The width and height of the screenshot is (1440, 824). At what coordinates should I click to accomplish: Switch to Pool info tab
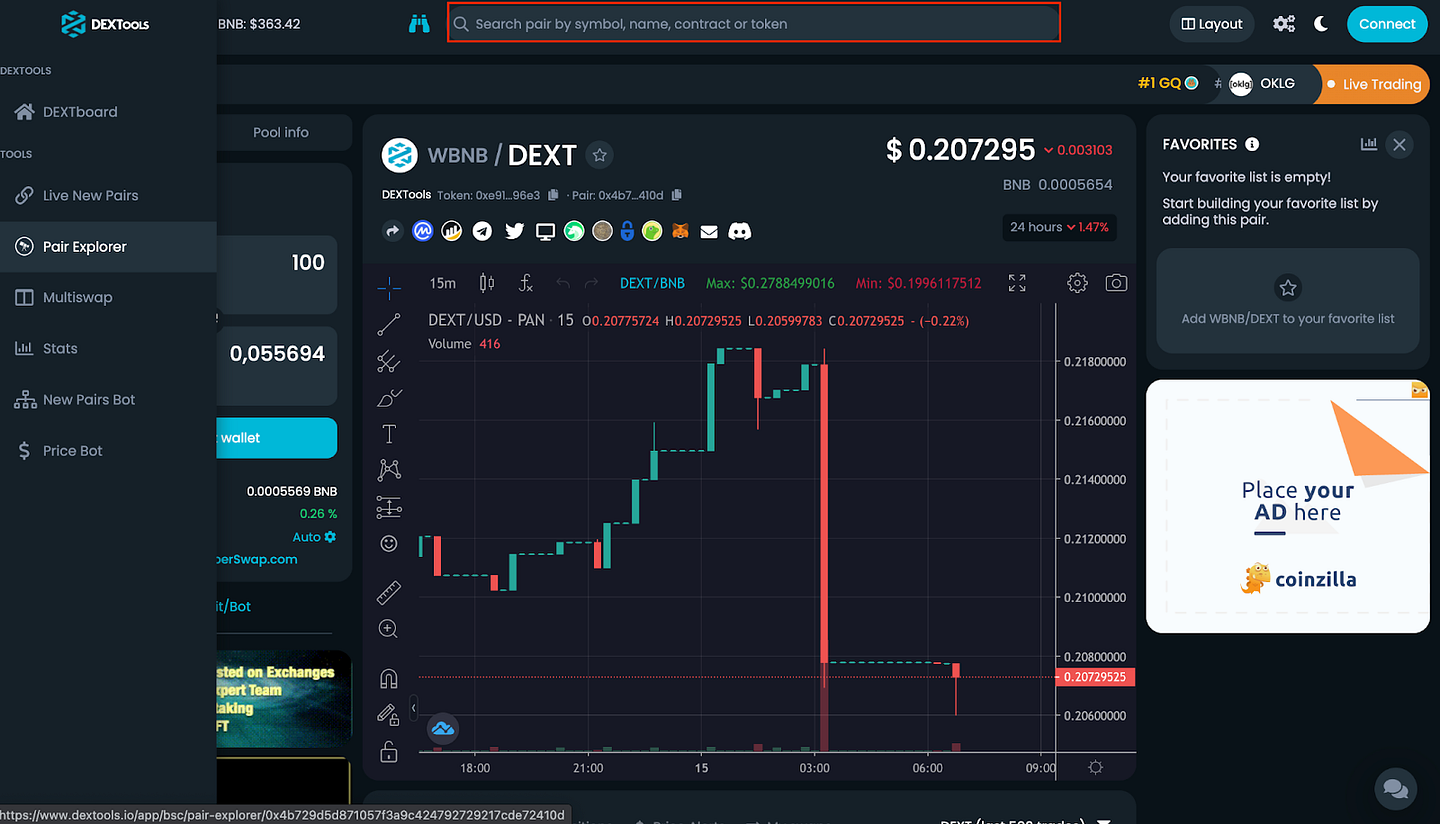click(281, 132)
